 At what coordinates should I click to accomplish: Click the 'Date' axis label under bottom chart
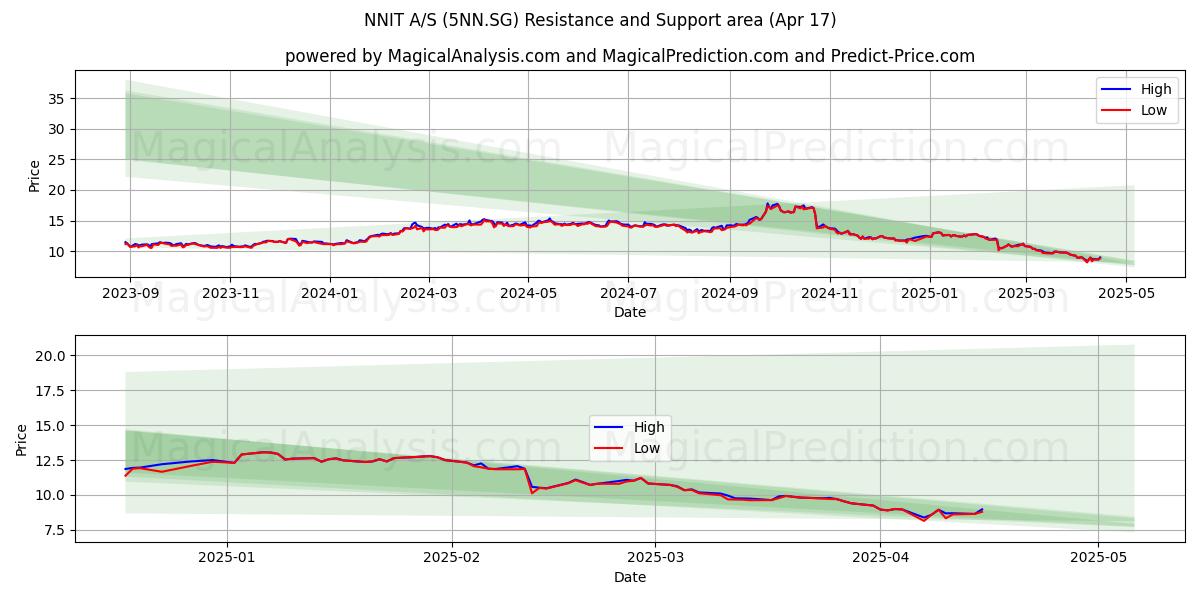tap(630, 577)
